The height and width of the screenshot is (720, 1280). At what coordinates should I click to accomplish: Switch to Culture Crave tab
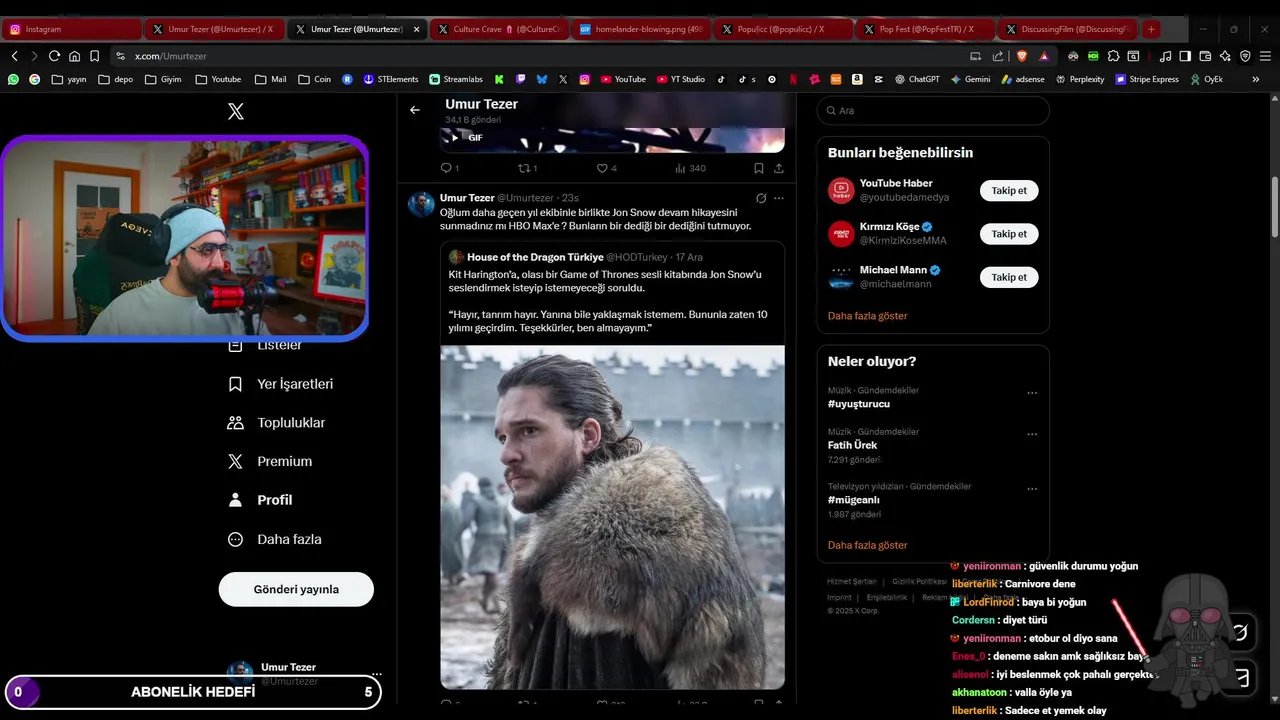click(x=500, y=29)
